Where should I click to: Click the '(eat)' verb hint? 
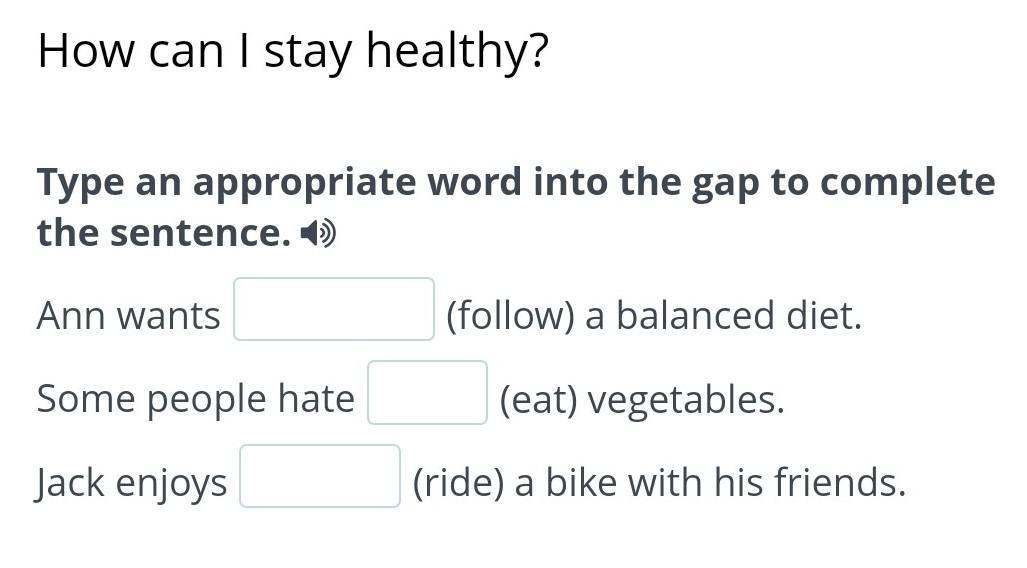(x=538, y=399)
